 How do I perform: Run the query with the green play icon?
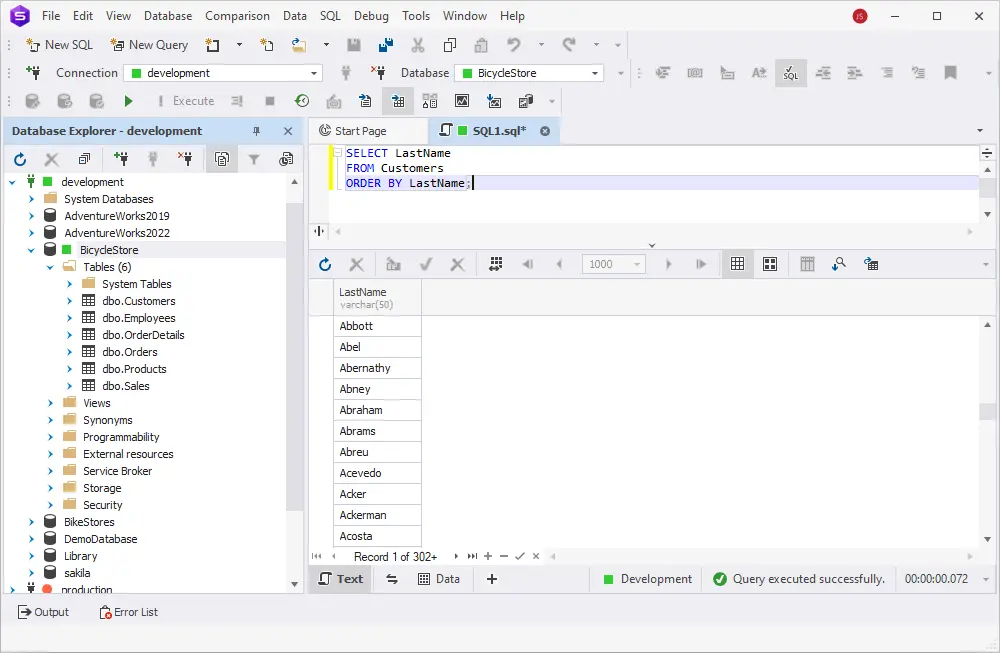pos(128,101)
